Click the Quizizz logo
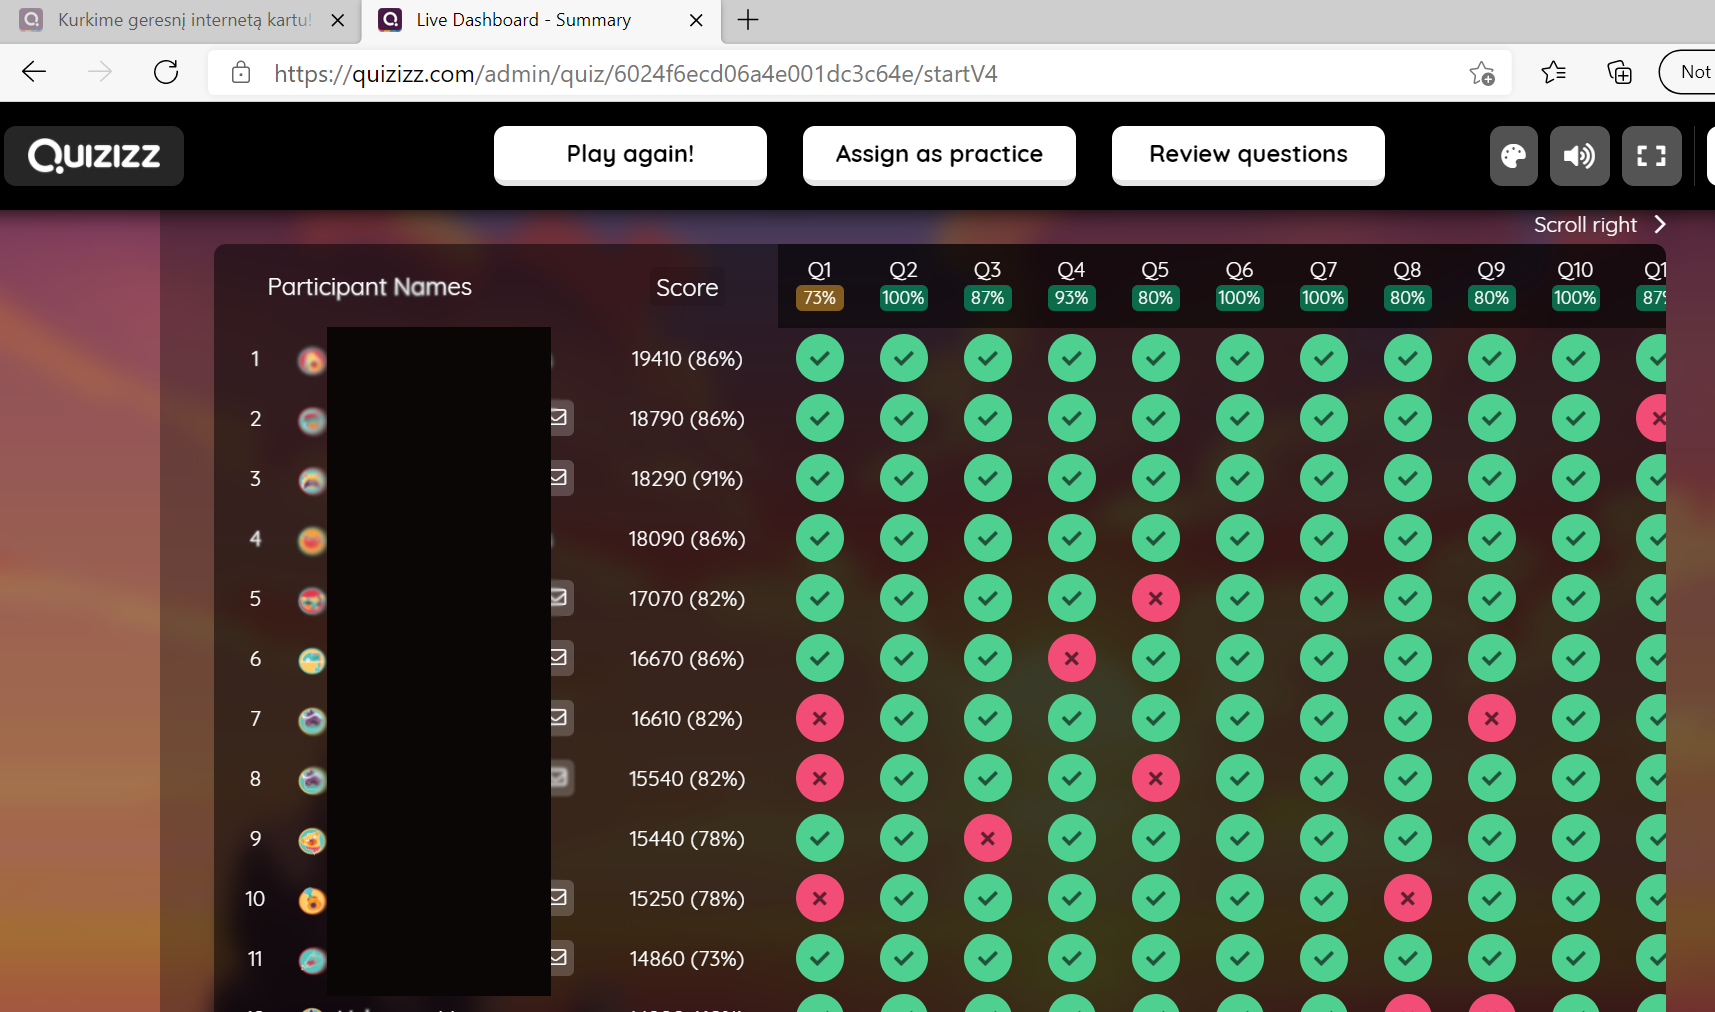The height and width of the screenshot is (1012, 1715). click(x=94, y=156)
